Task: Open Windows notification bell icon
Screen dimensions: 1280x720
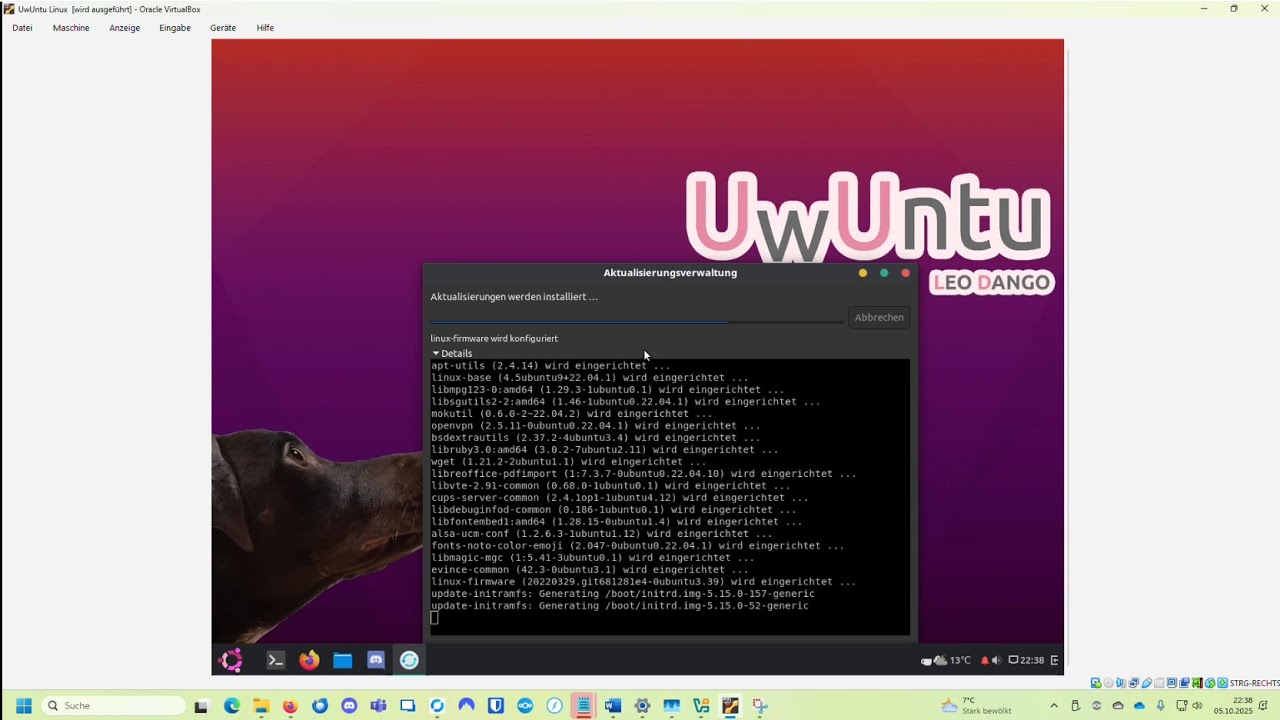Action: (1263, 705)
